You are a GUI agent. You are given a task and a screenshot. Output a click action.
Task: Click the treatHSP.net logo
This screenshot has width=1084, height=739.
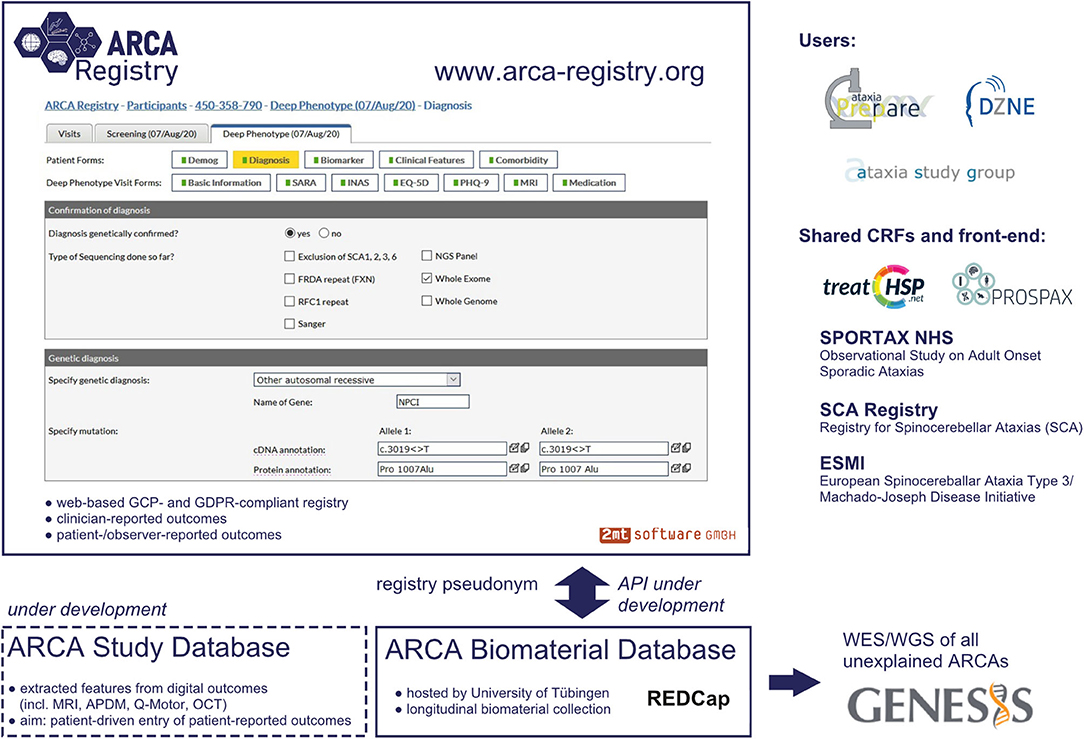[874, 286]
